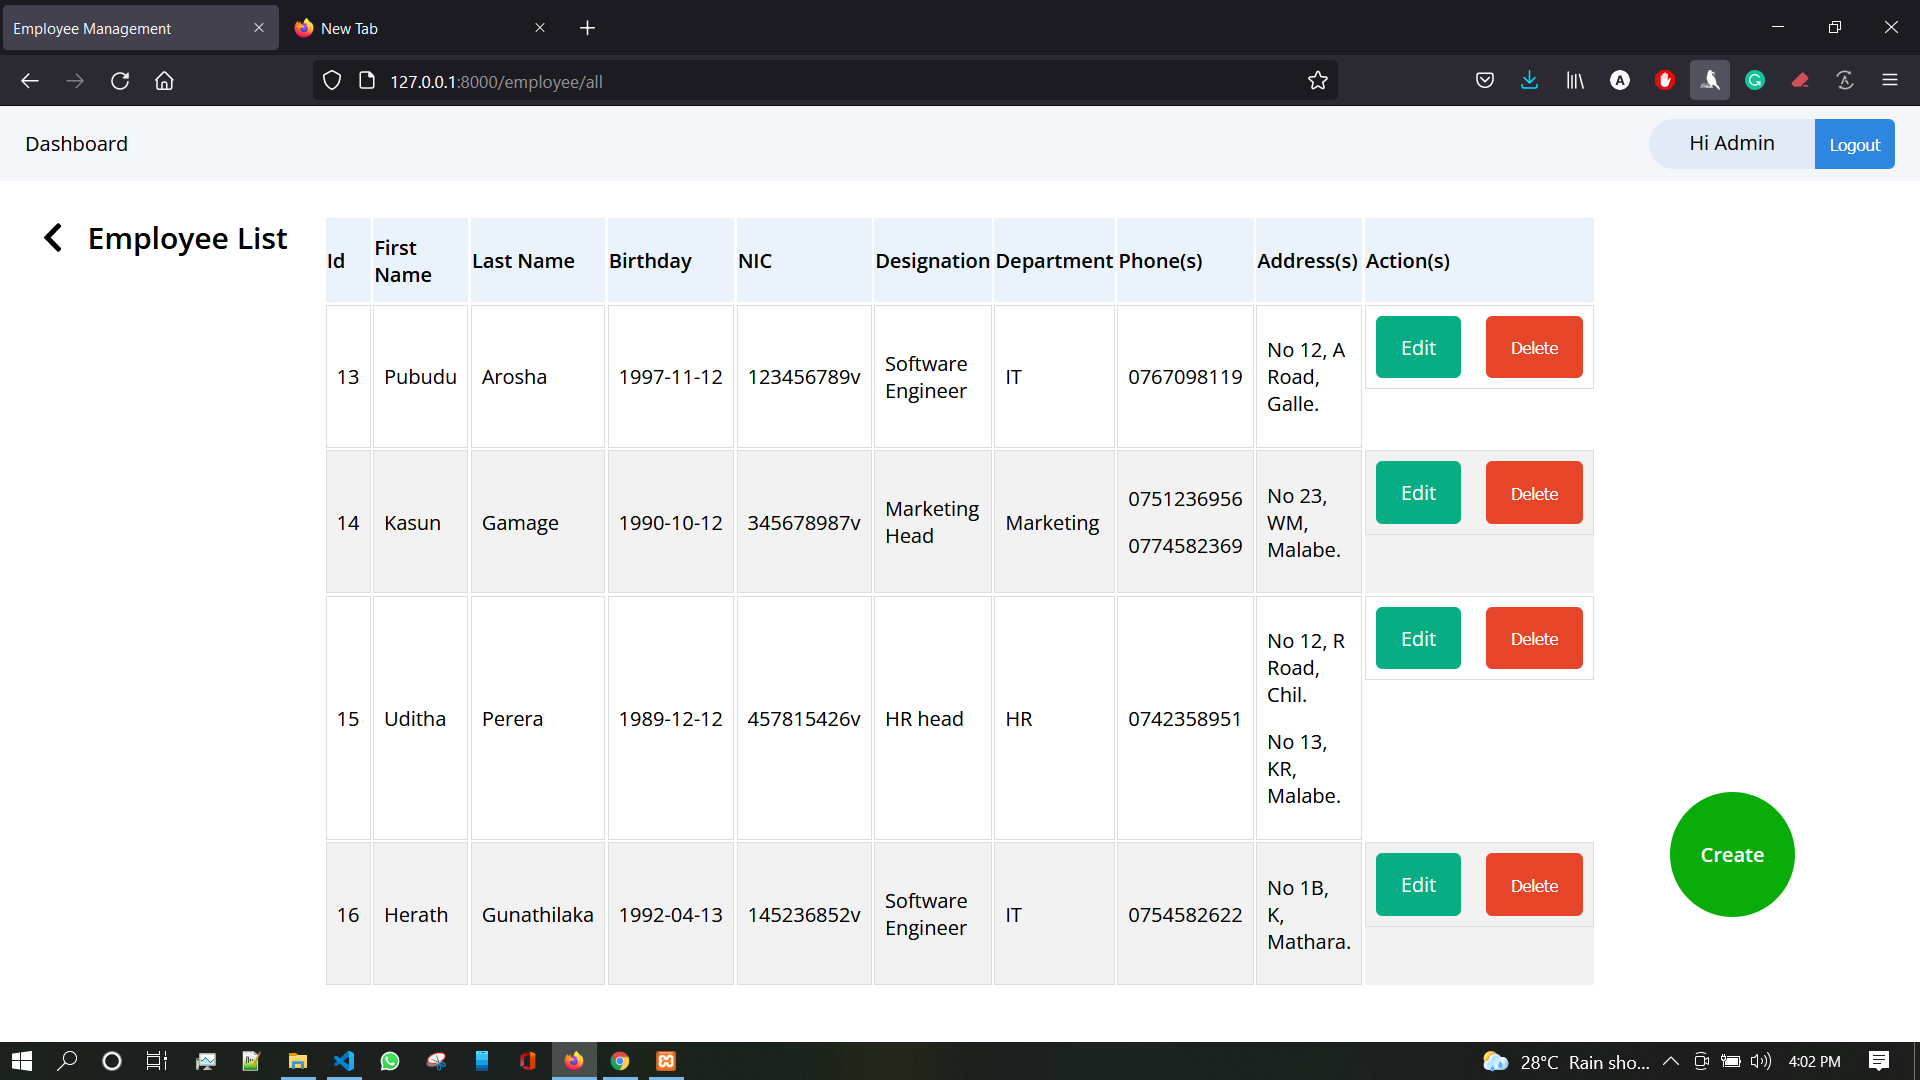
Task: Open the Firefox downloads panel
Action: 1529,81
